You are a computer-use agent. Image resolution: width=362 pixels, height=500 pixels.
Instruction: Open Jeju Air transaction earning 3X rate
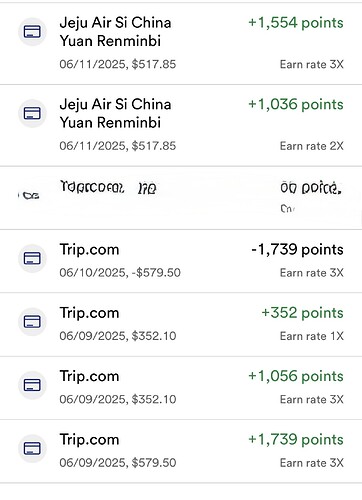coord(115,32)
